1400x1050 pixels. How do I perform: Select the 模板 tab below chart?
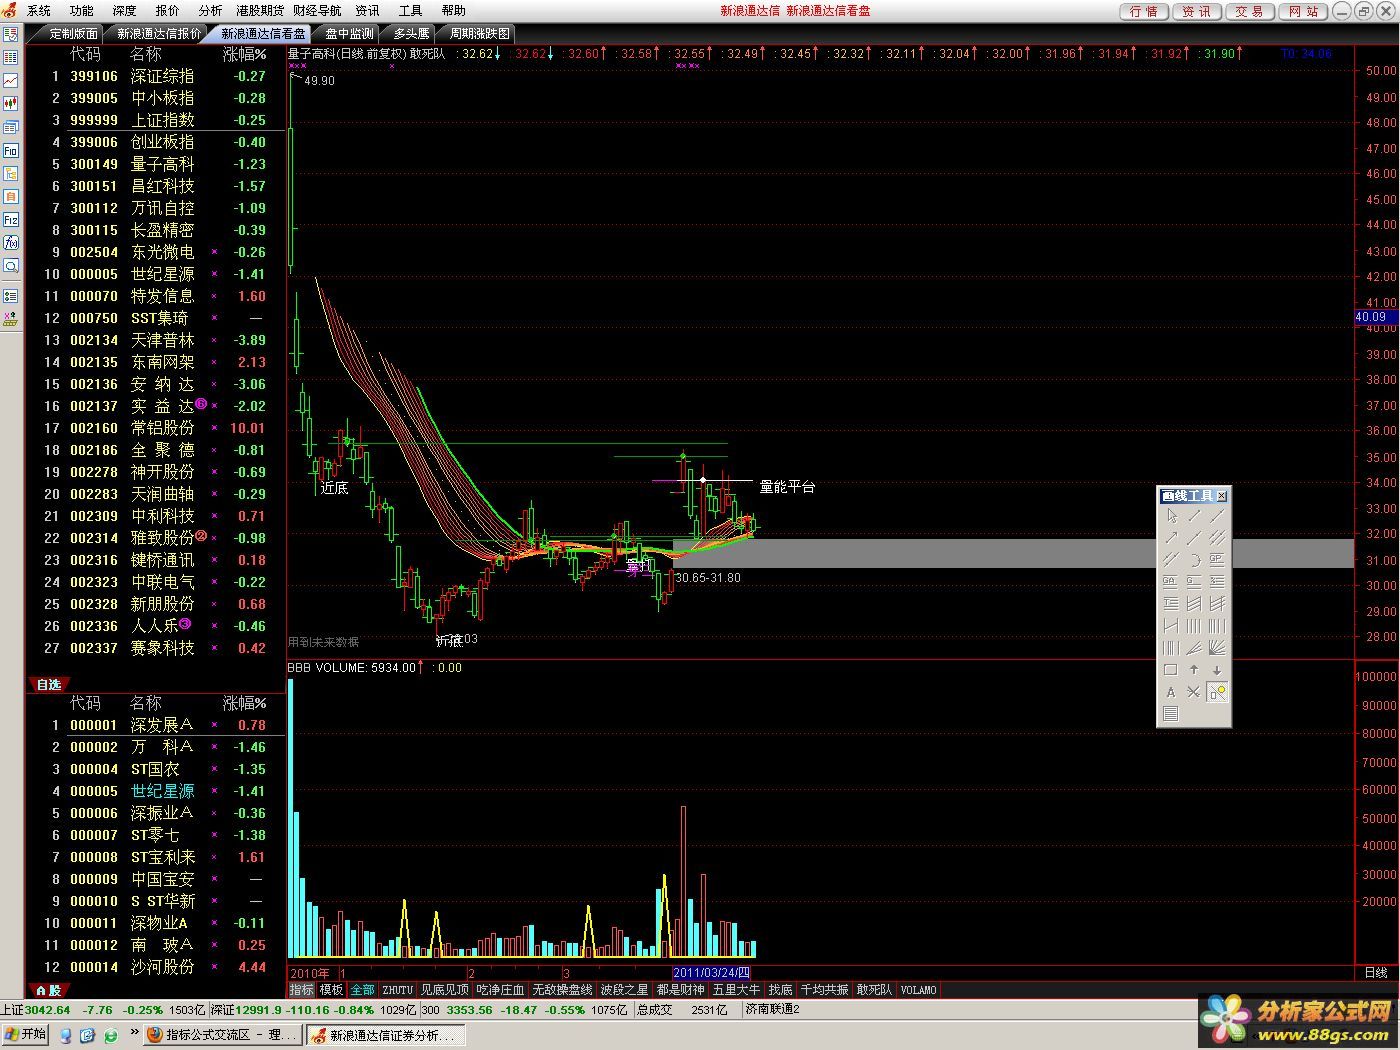click(x=331, y=989)
